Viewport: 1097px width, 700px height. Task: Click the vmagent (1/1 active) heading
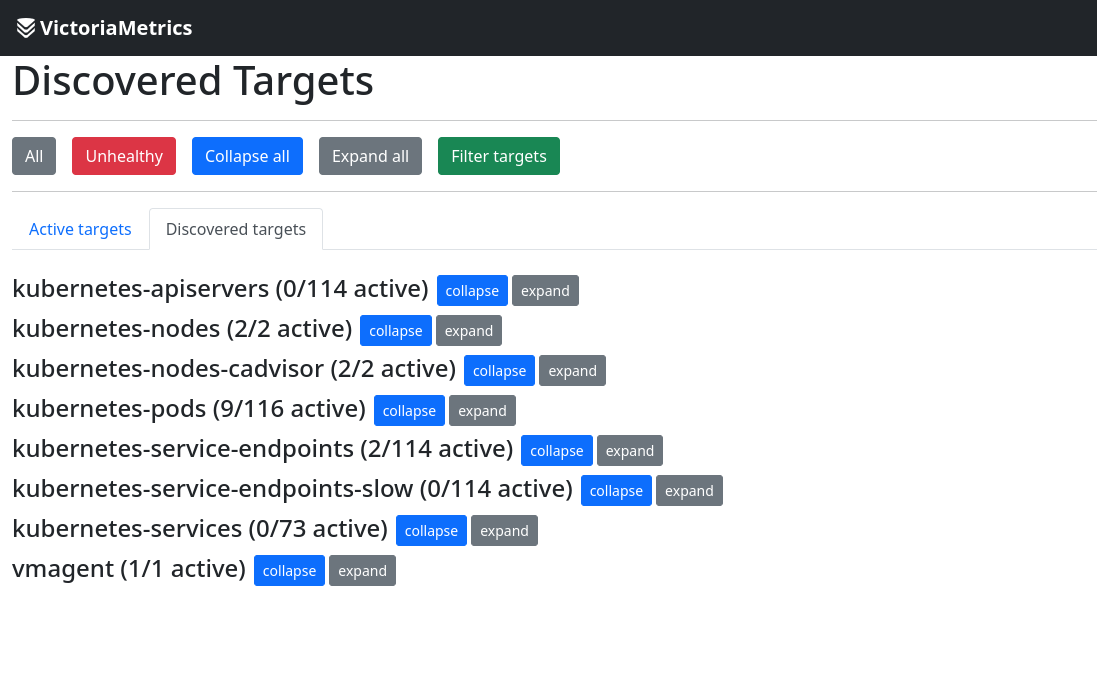129,569
